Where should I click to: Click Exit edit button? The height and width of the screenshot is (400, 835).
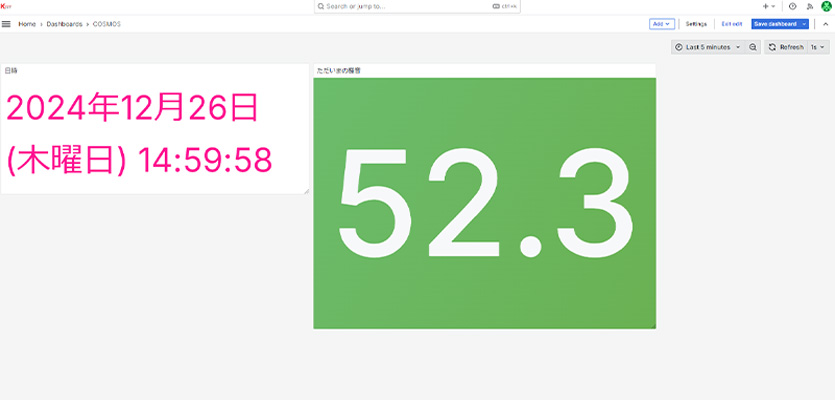(x=732, y=23)
